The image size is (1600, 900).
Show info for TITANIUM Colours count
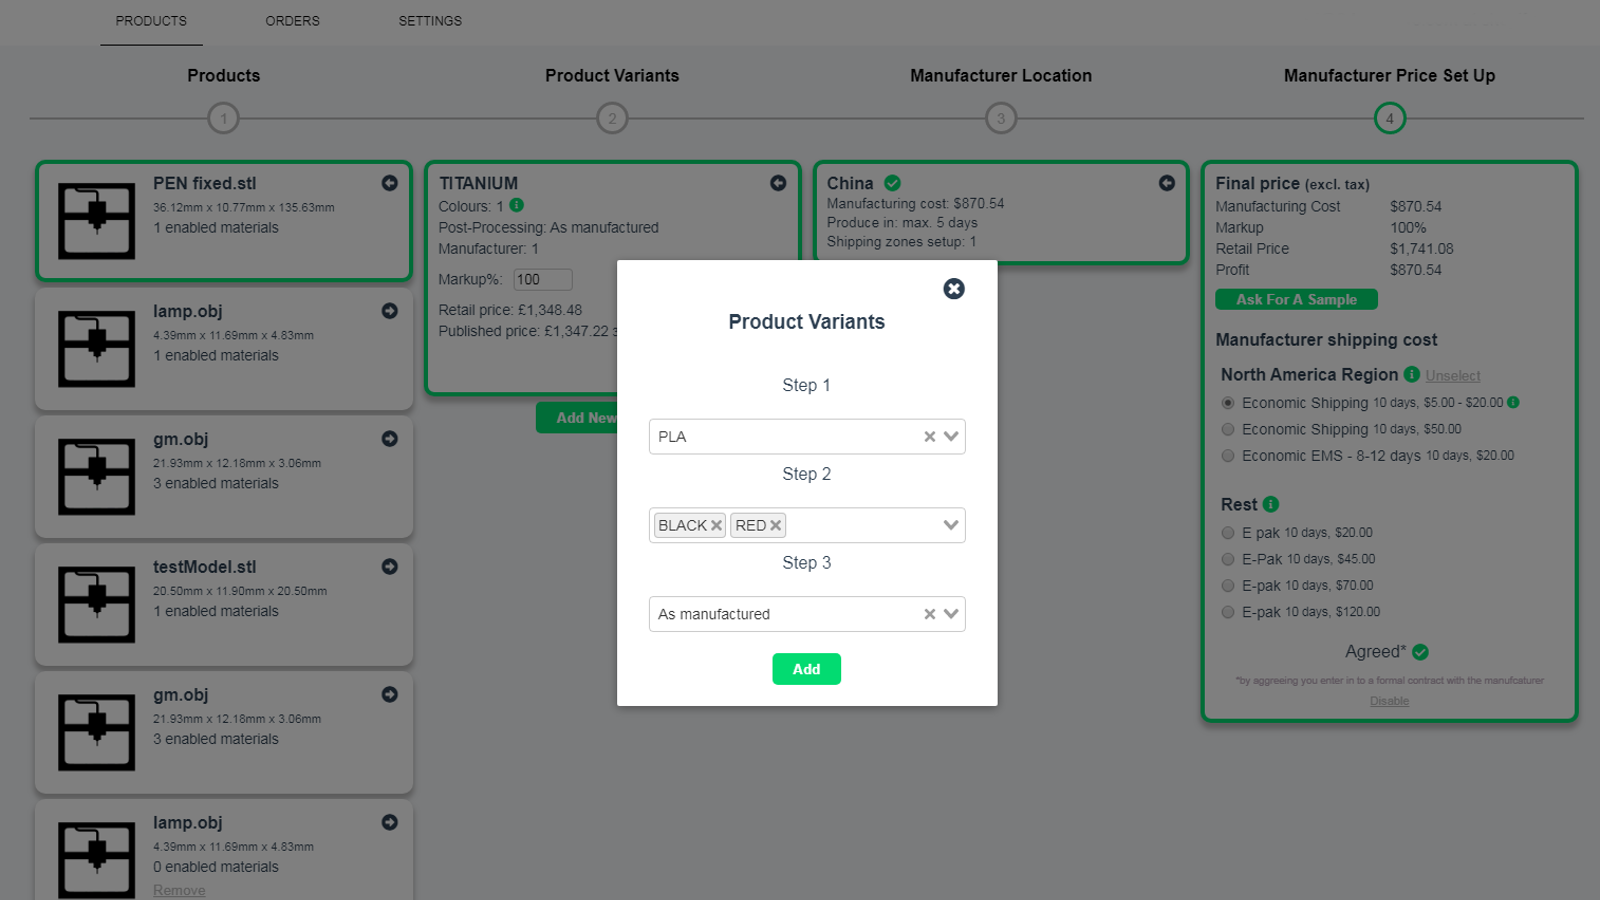tap(516, 205)
